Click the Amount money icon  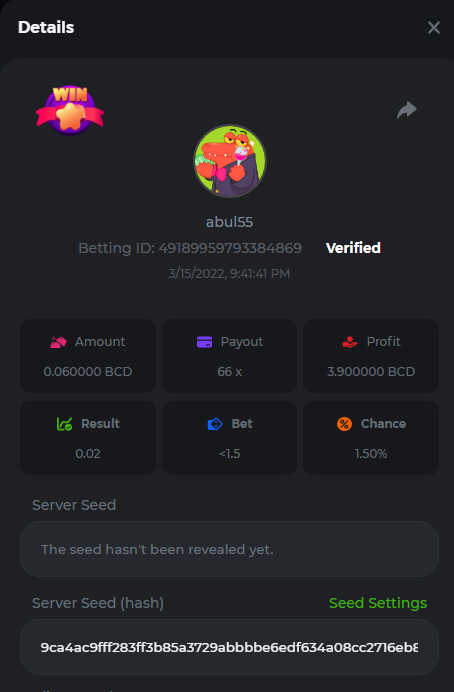(x=58, y=342)
